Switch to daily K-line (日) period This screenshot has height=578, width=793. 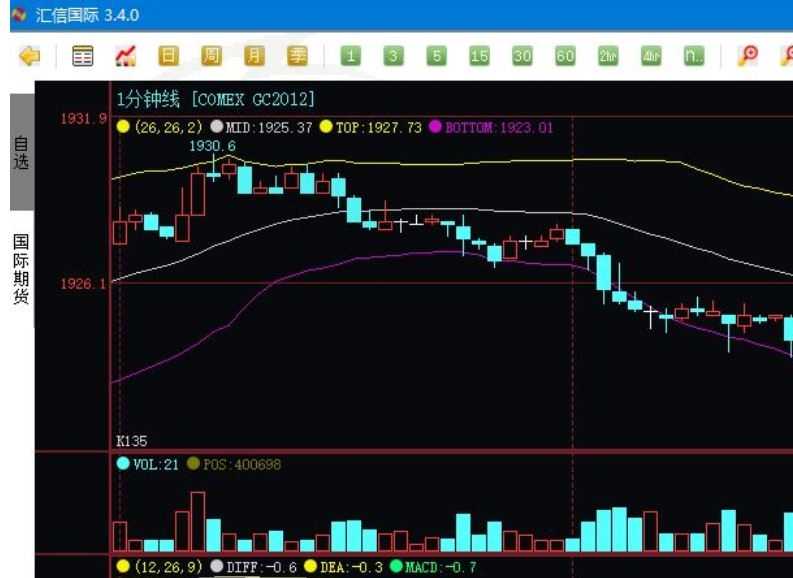coord(168,56)
